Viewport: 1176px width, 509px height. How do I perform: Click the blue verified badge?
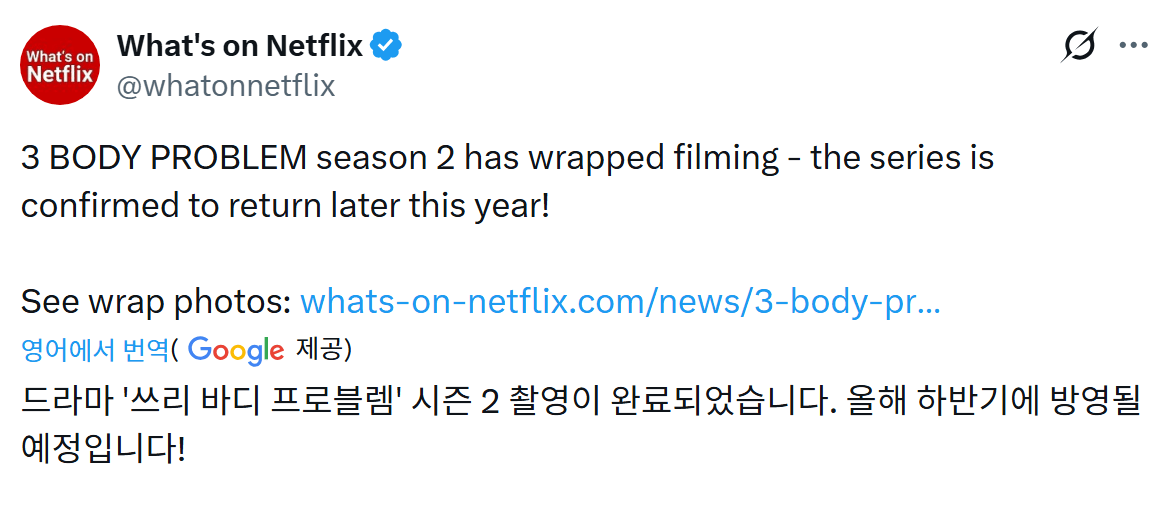[386, 45]
